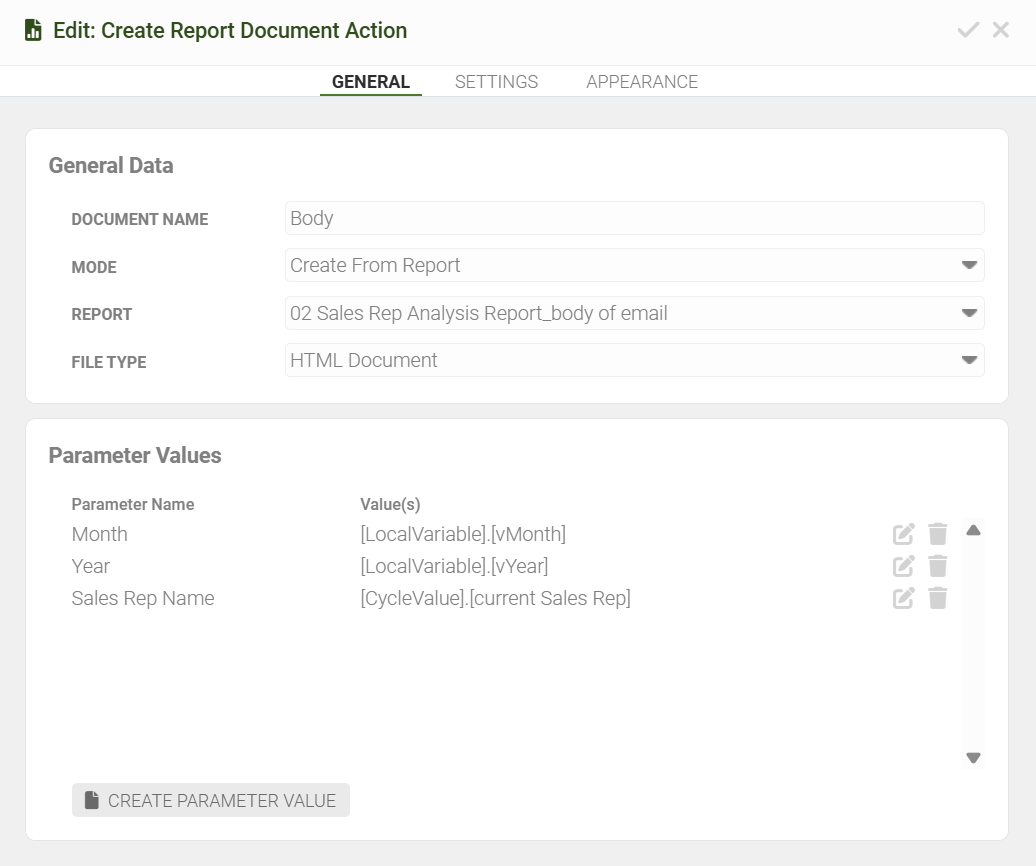Click the edit icon for Month parameter
Image resolution: width=1036 pixels, height=866 pixels.
point(903,534)
